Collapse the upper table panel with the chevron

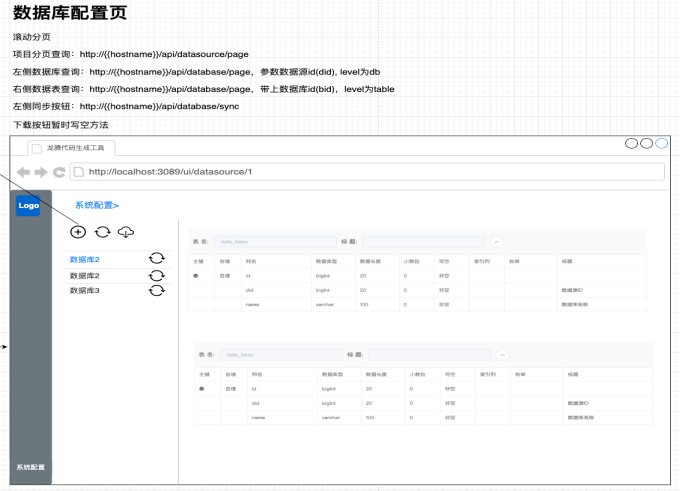(x=497, y=242)
